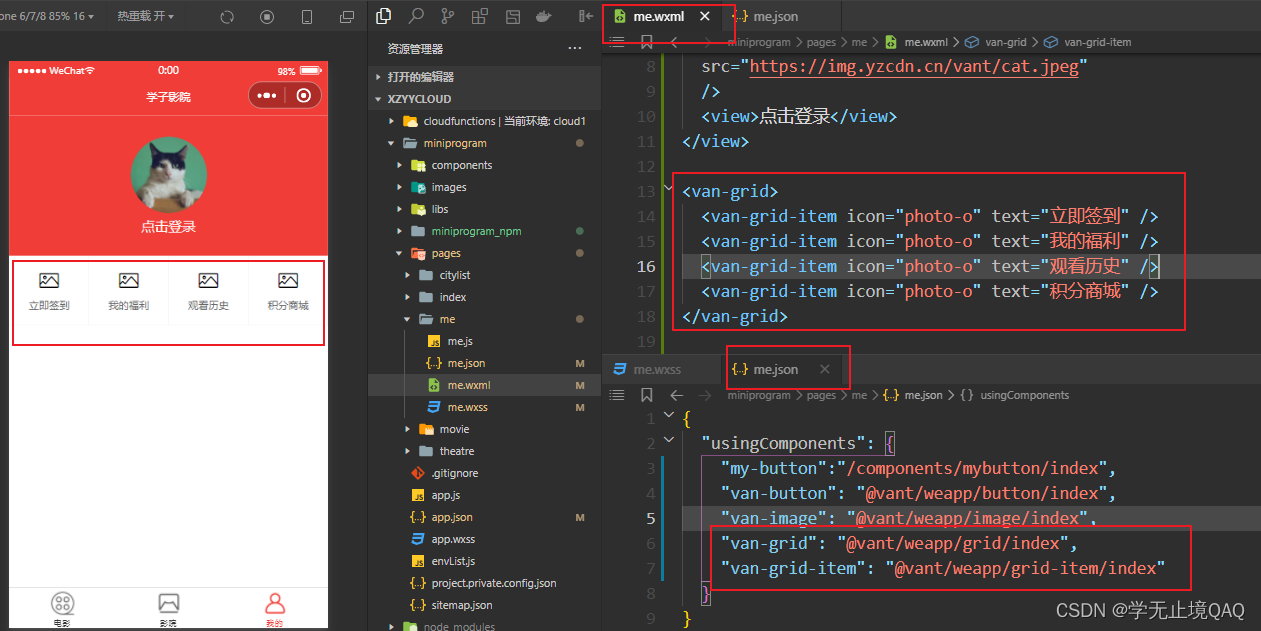This screenshot has width=1261, height=631.
Task: Select the me.json tab in lower editor
Action: 776,369
